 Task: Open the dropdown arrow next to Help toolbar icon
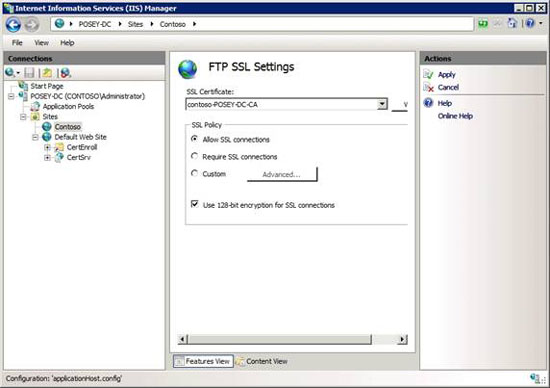coord(541,24)
